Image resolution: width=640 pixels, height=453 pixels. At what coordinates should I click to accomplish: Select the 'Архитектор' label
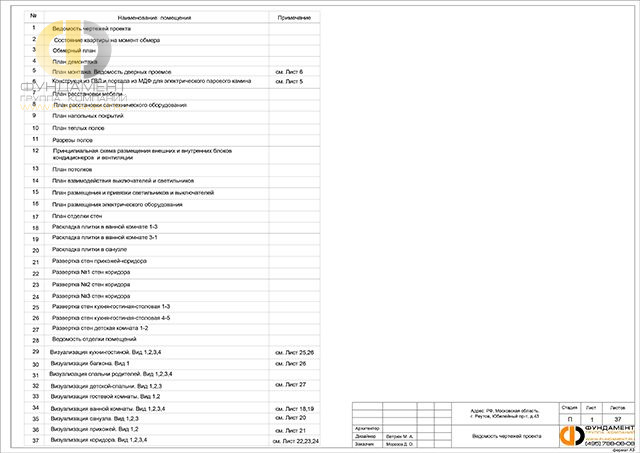pyautogui.click(x=367, y=429)
